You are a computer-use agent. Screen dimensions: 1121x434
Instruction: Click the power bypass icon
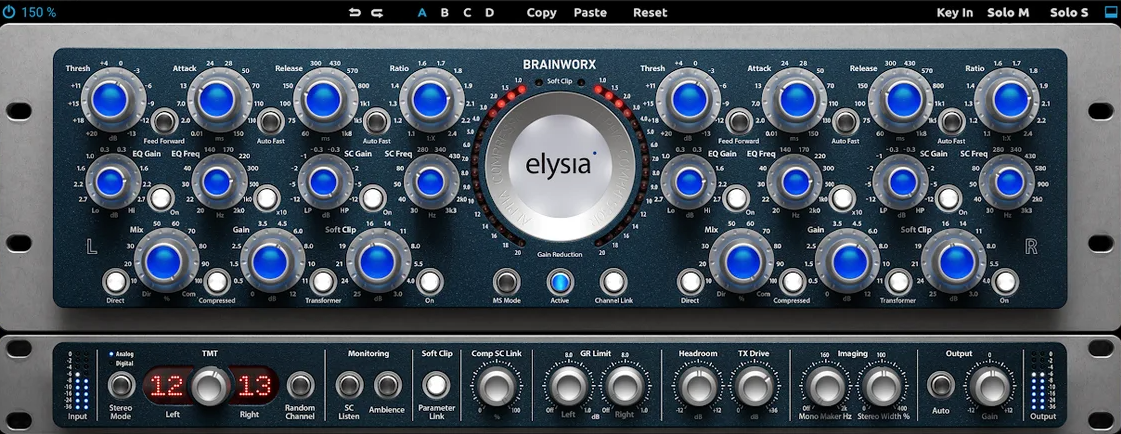coord(9,12)
